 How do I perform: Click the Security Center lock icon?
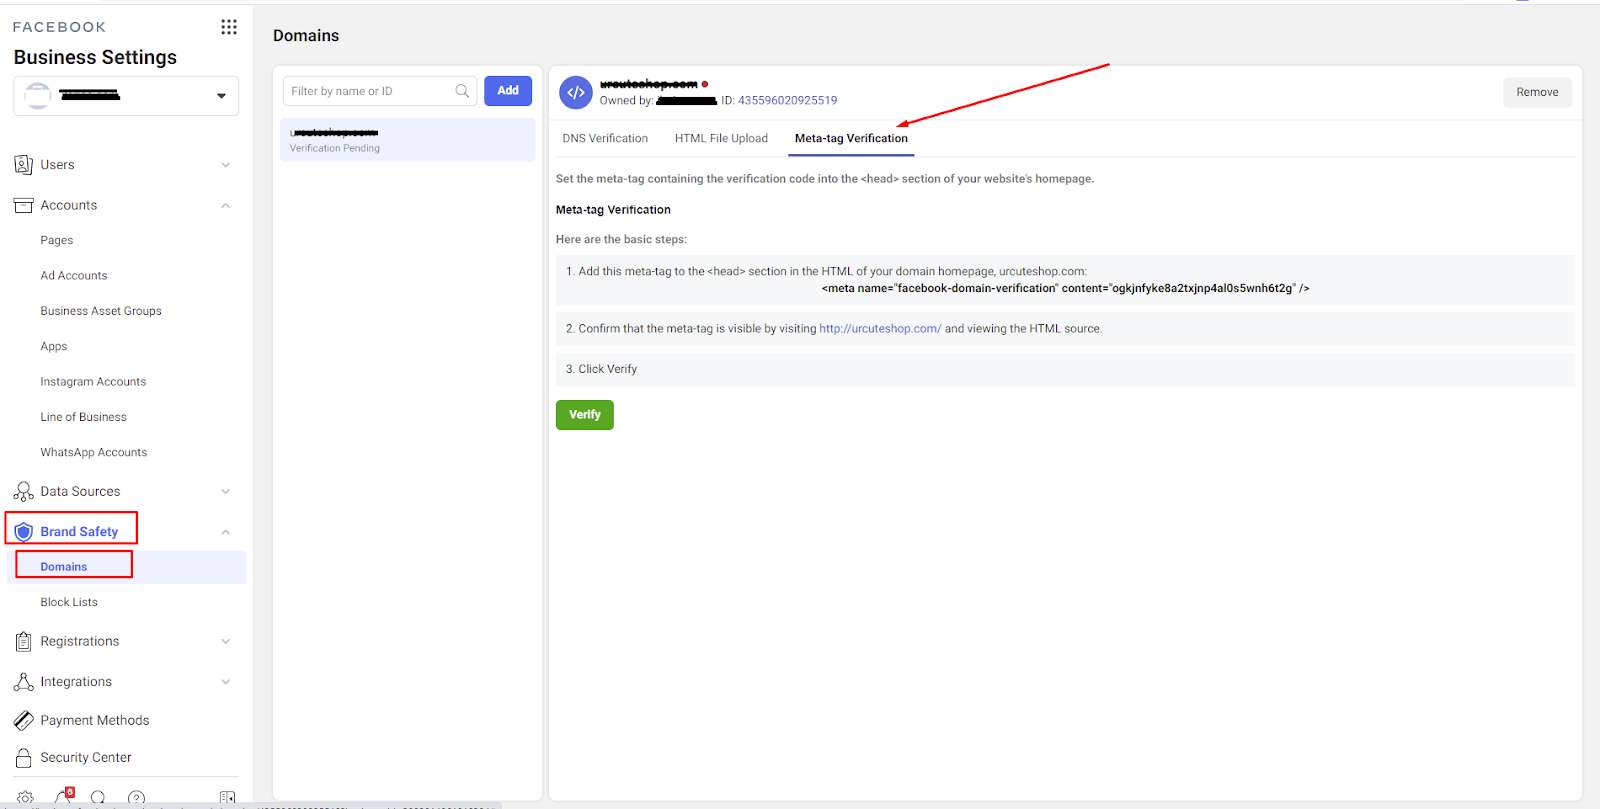(x=23, y=758)
